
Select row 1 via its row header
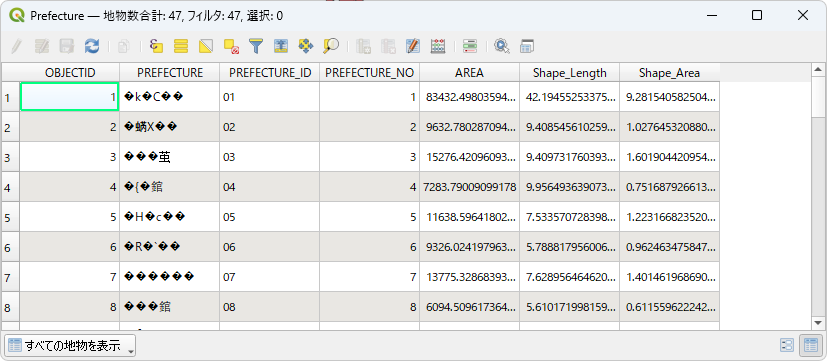(10, 97)
